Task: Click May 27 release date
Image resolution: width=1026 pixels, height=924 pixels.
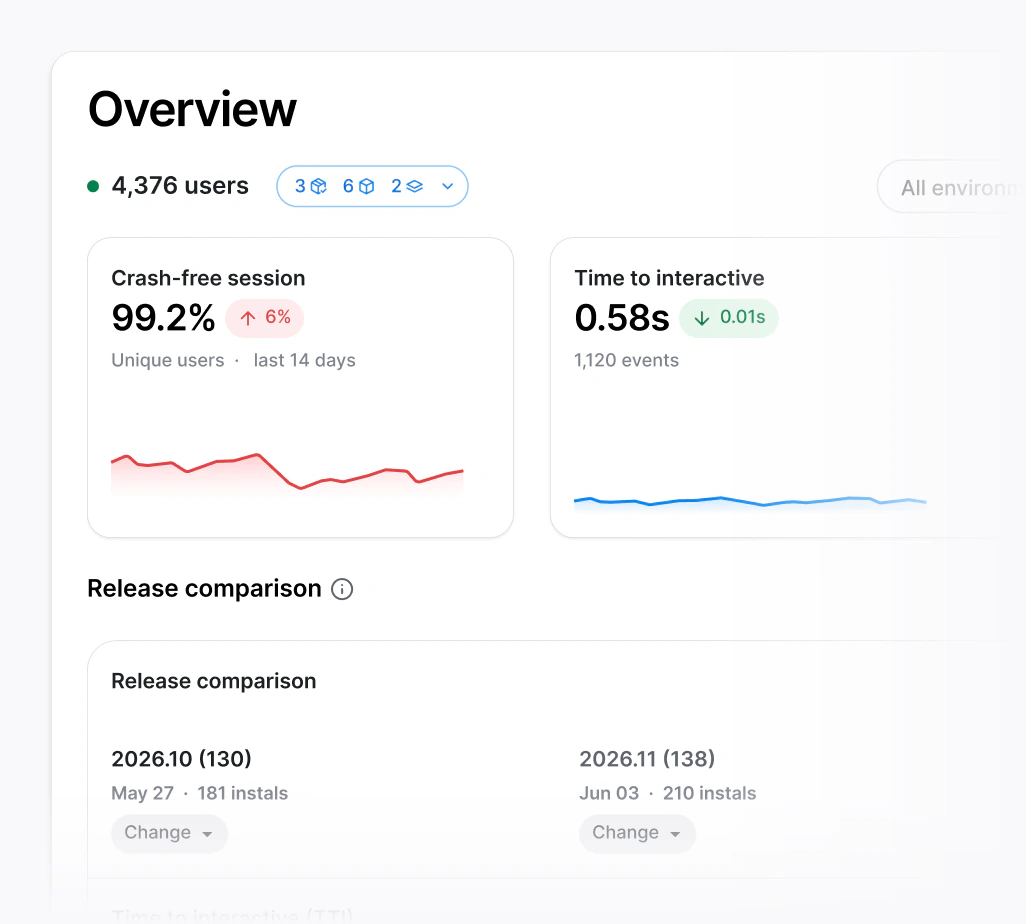Action: coord(143,793)
